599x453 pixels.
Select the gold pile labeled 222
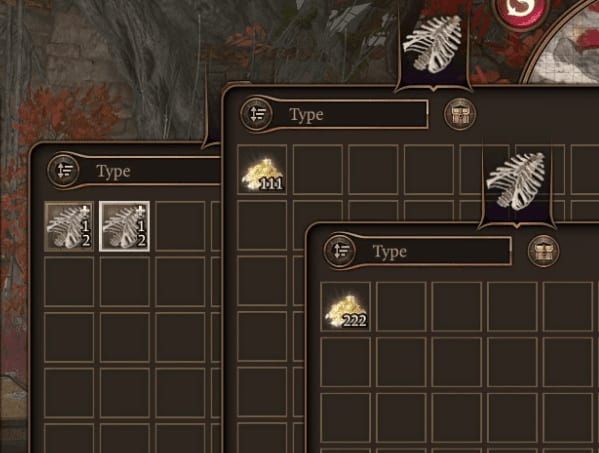[345, 307]
